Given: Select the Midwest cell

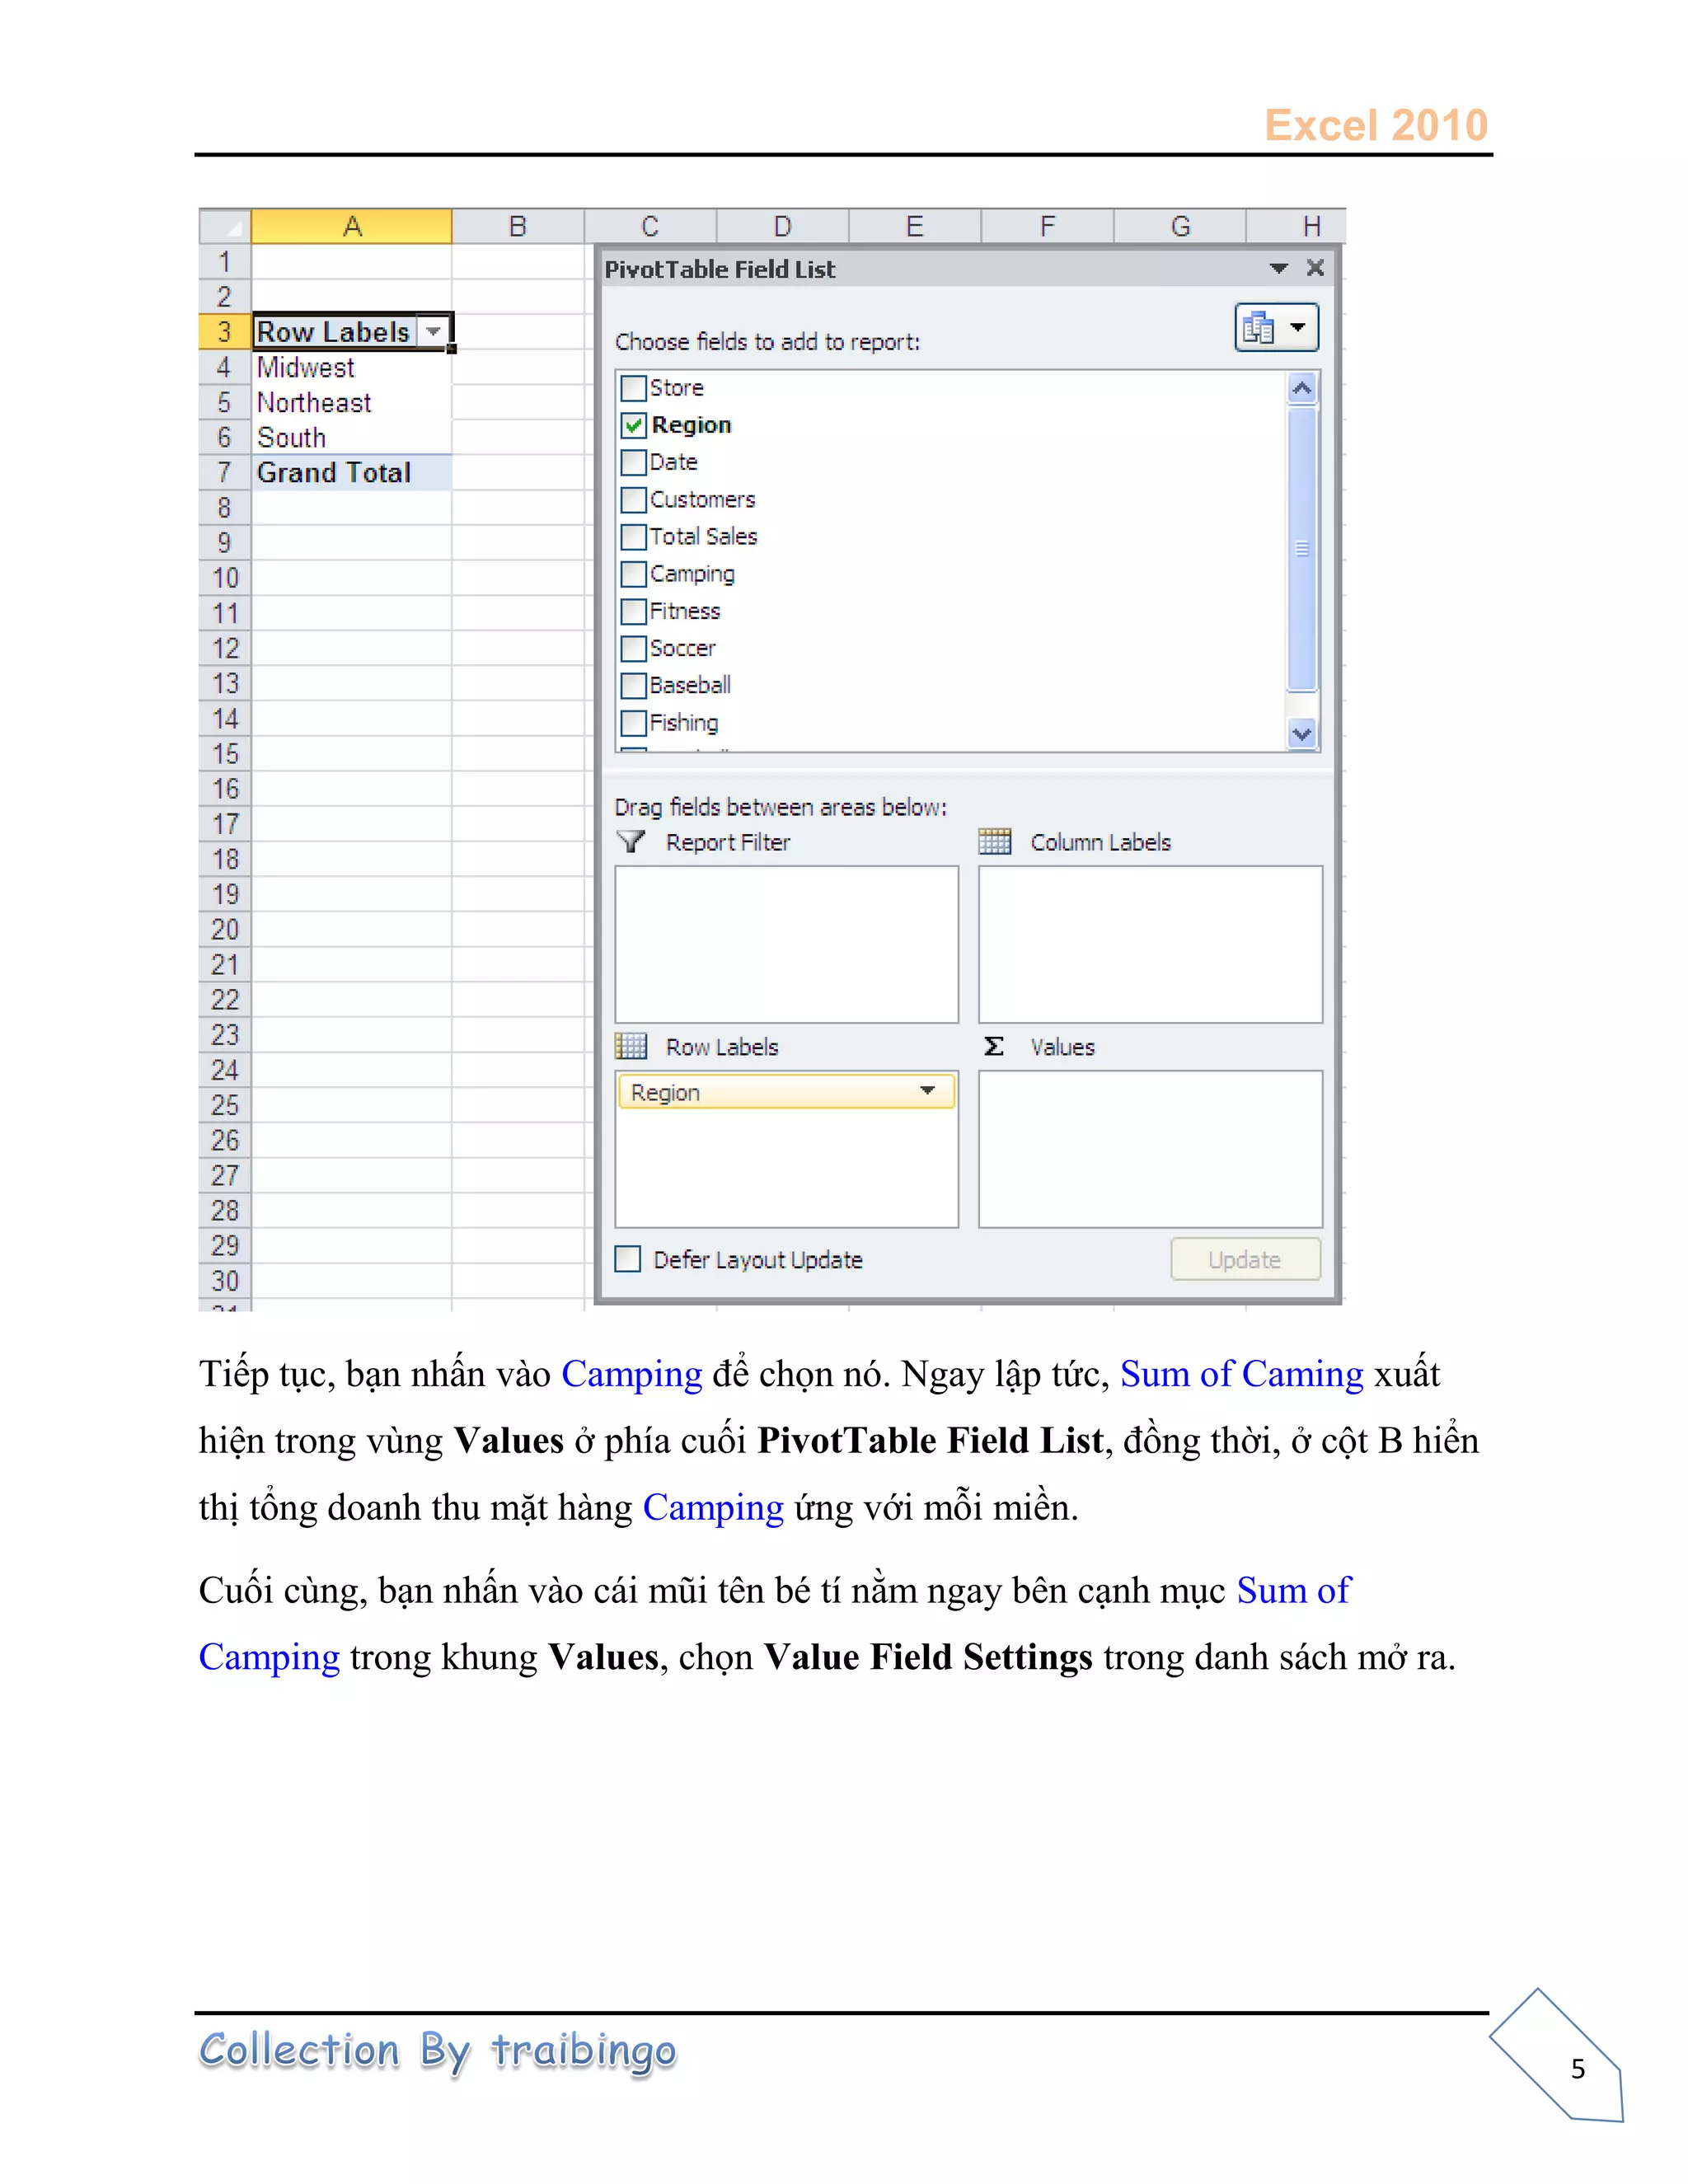Looking at the screenshot, I should (351, 367).
